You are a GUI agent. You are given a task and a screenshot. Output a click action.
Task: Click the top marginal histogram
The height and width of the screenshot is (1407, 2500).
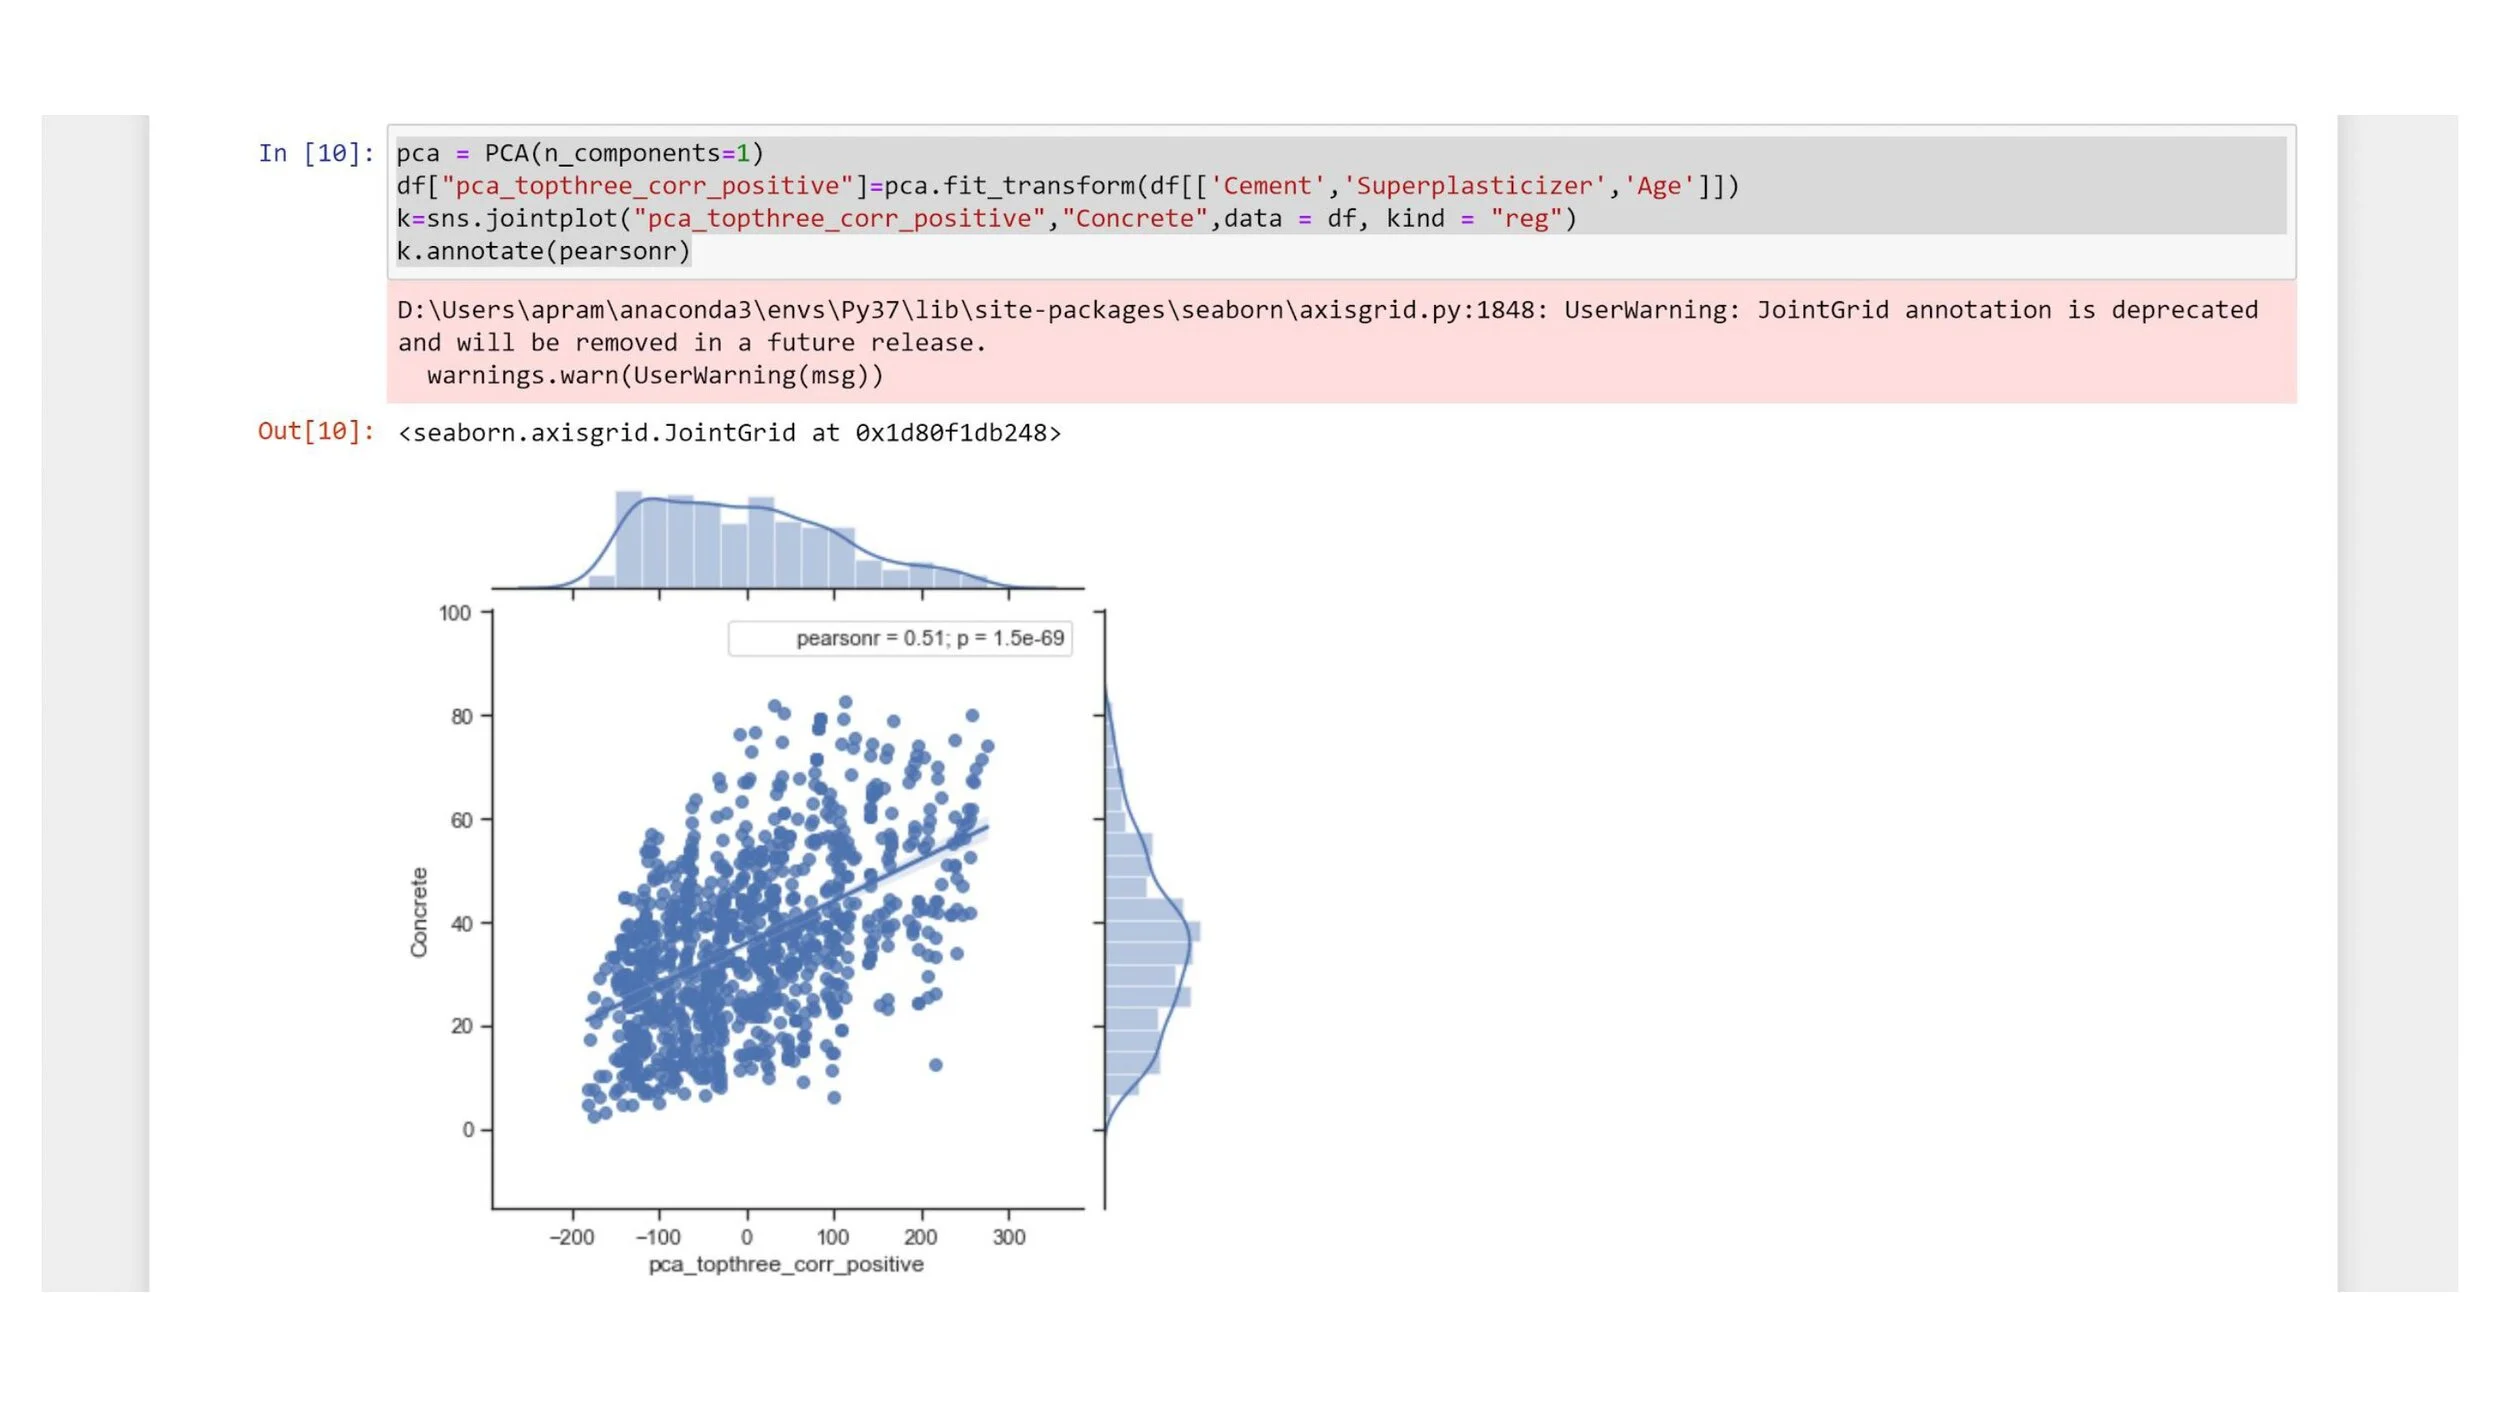(x=760, y=545)
